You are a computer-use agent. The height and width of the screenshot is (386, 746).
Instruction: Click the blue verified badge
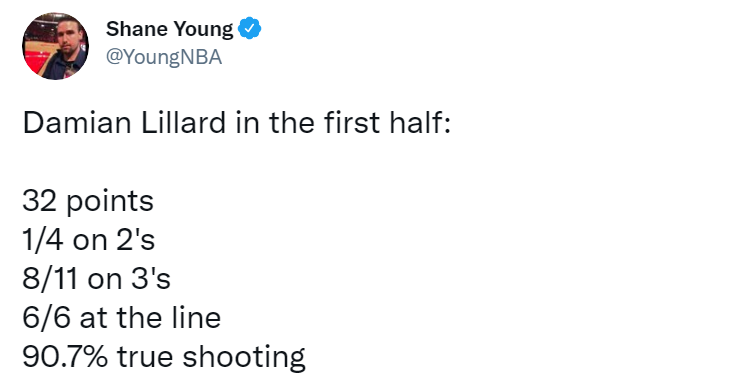250,29
